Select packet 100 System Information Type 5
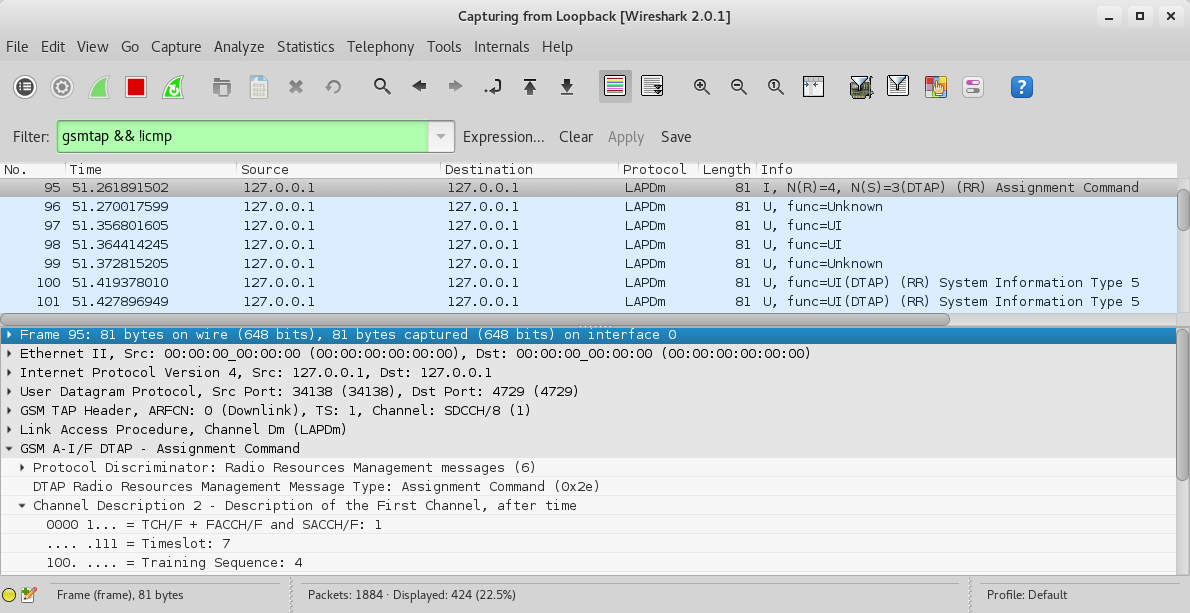This screenshot has height=613, width=1190. (588, 282)
